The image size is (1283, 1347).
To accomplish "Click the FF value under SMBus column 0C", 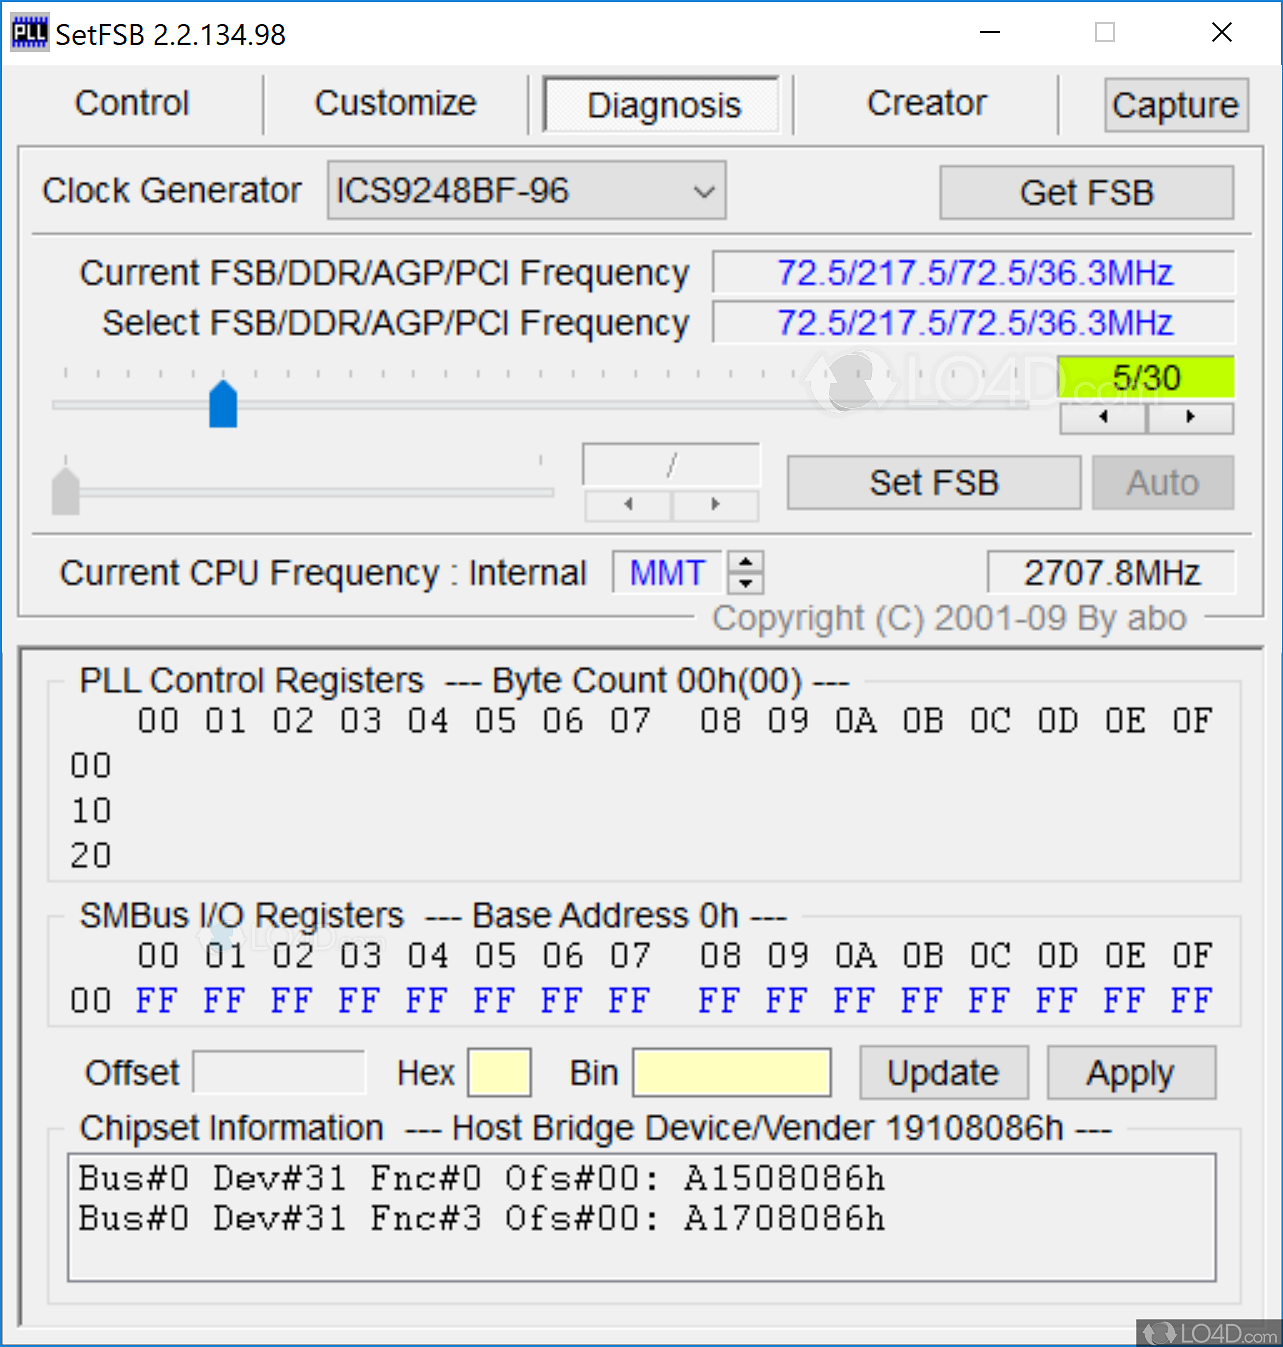I will pos(990,1000).
